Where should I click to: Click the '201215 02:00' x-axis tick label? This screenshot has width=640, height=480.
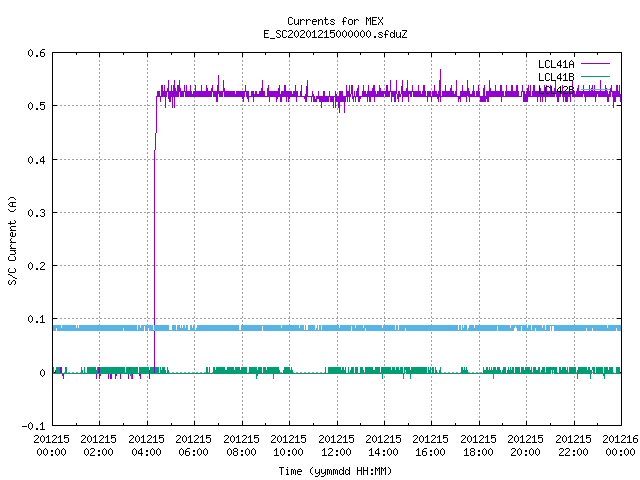click(98, 445)
